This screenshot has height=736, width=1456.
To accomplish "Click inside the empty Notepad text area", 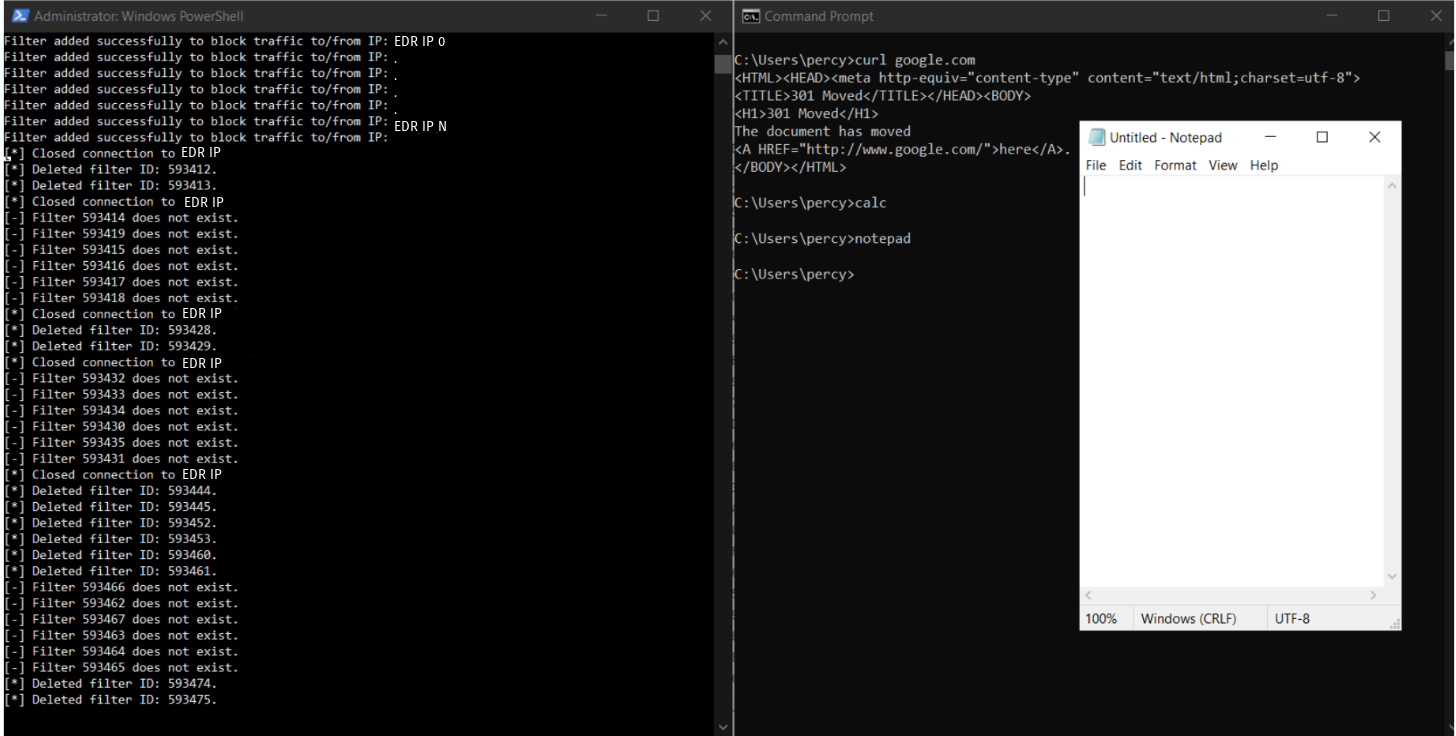I will 1230,380.
